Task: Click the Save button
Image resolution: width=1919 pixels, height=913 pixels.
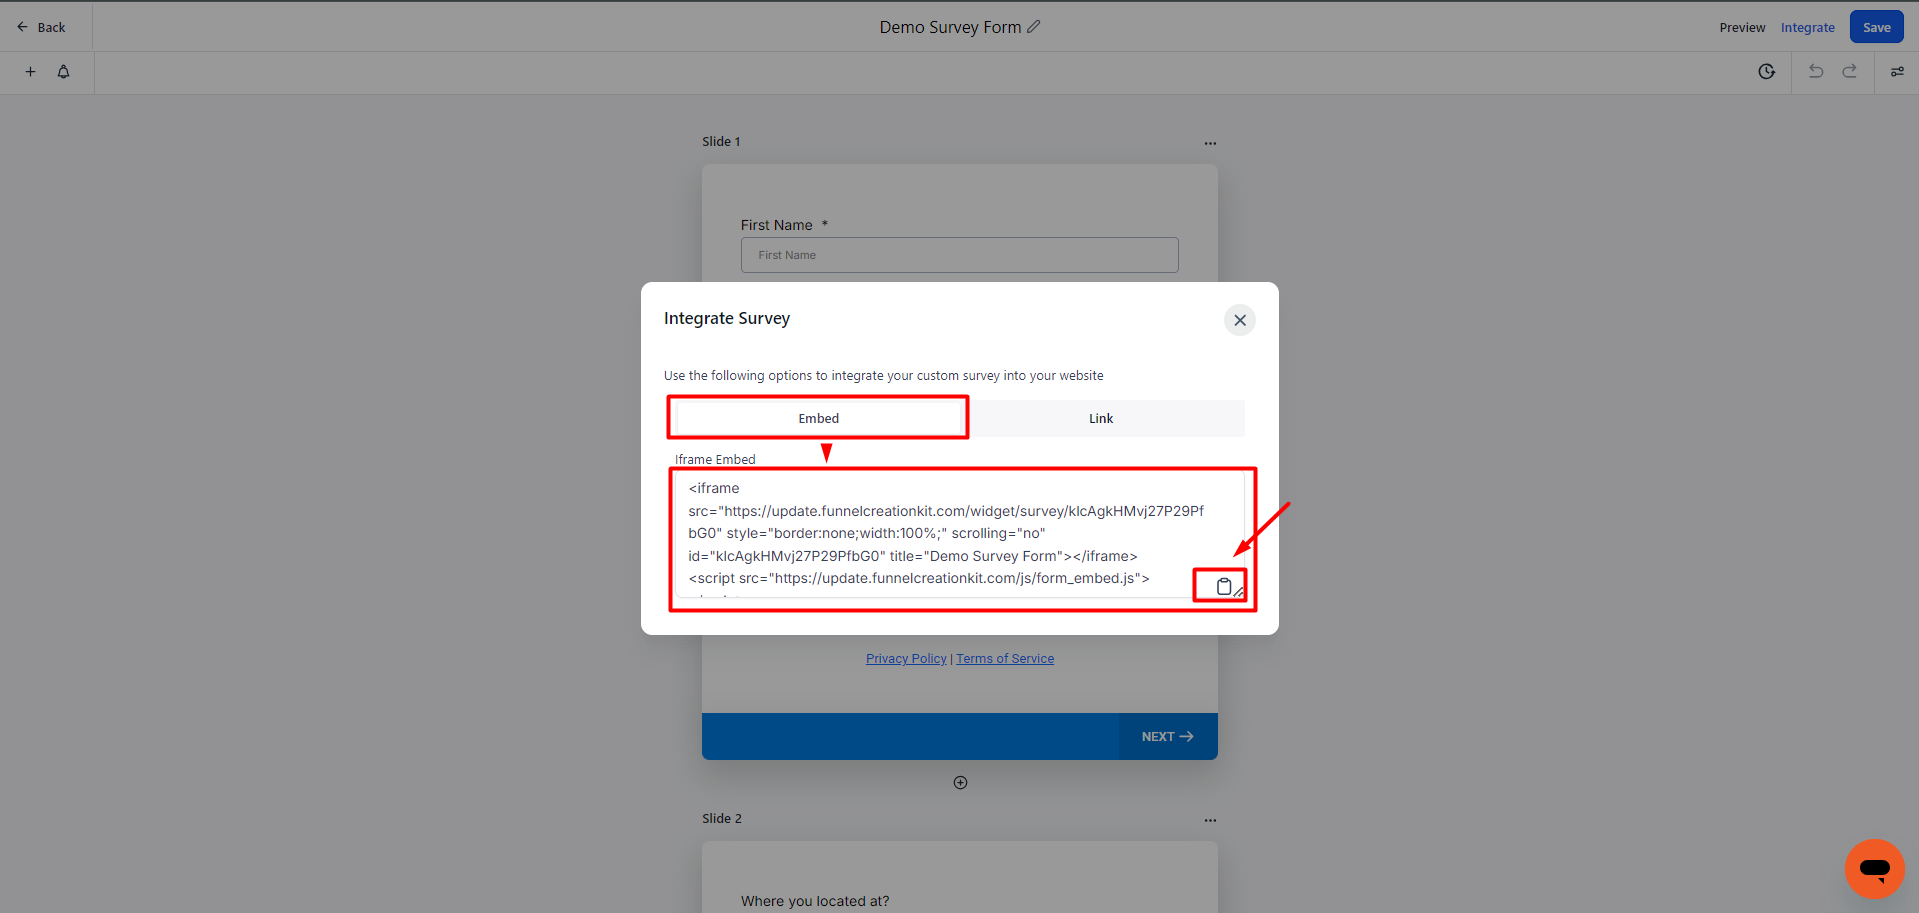Action: [x=1876, y=27]
